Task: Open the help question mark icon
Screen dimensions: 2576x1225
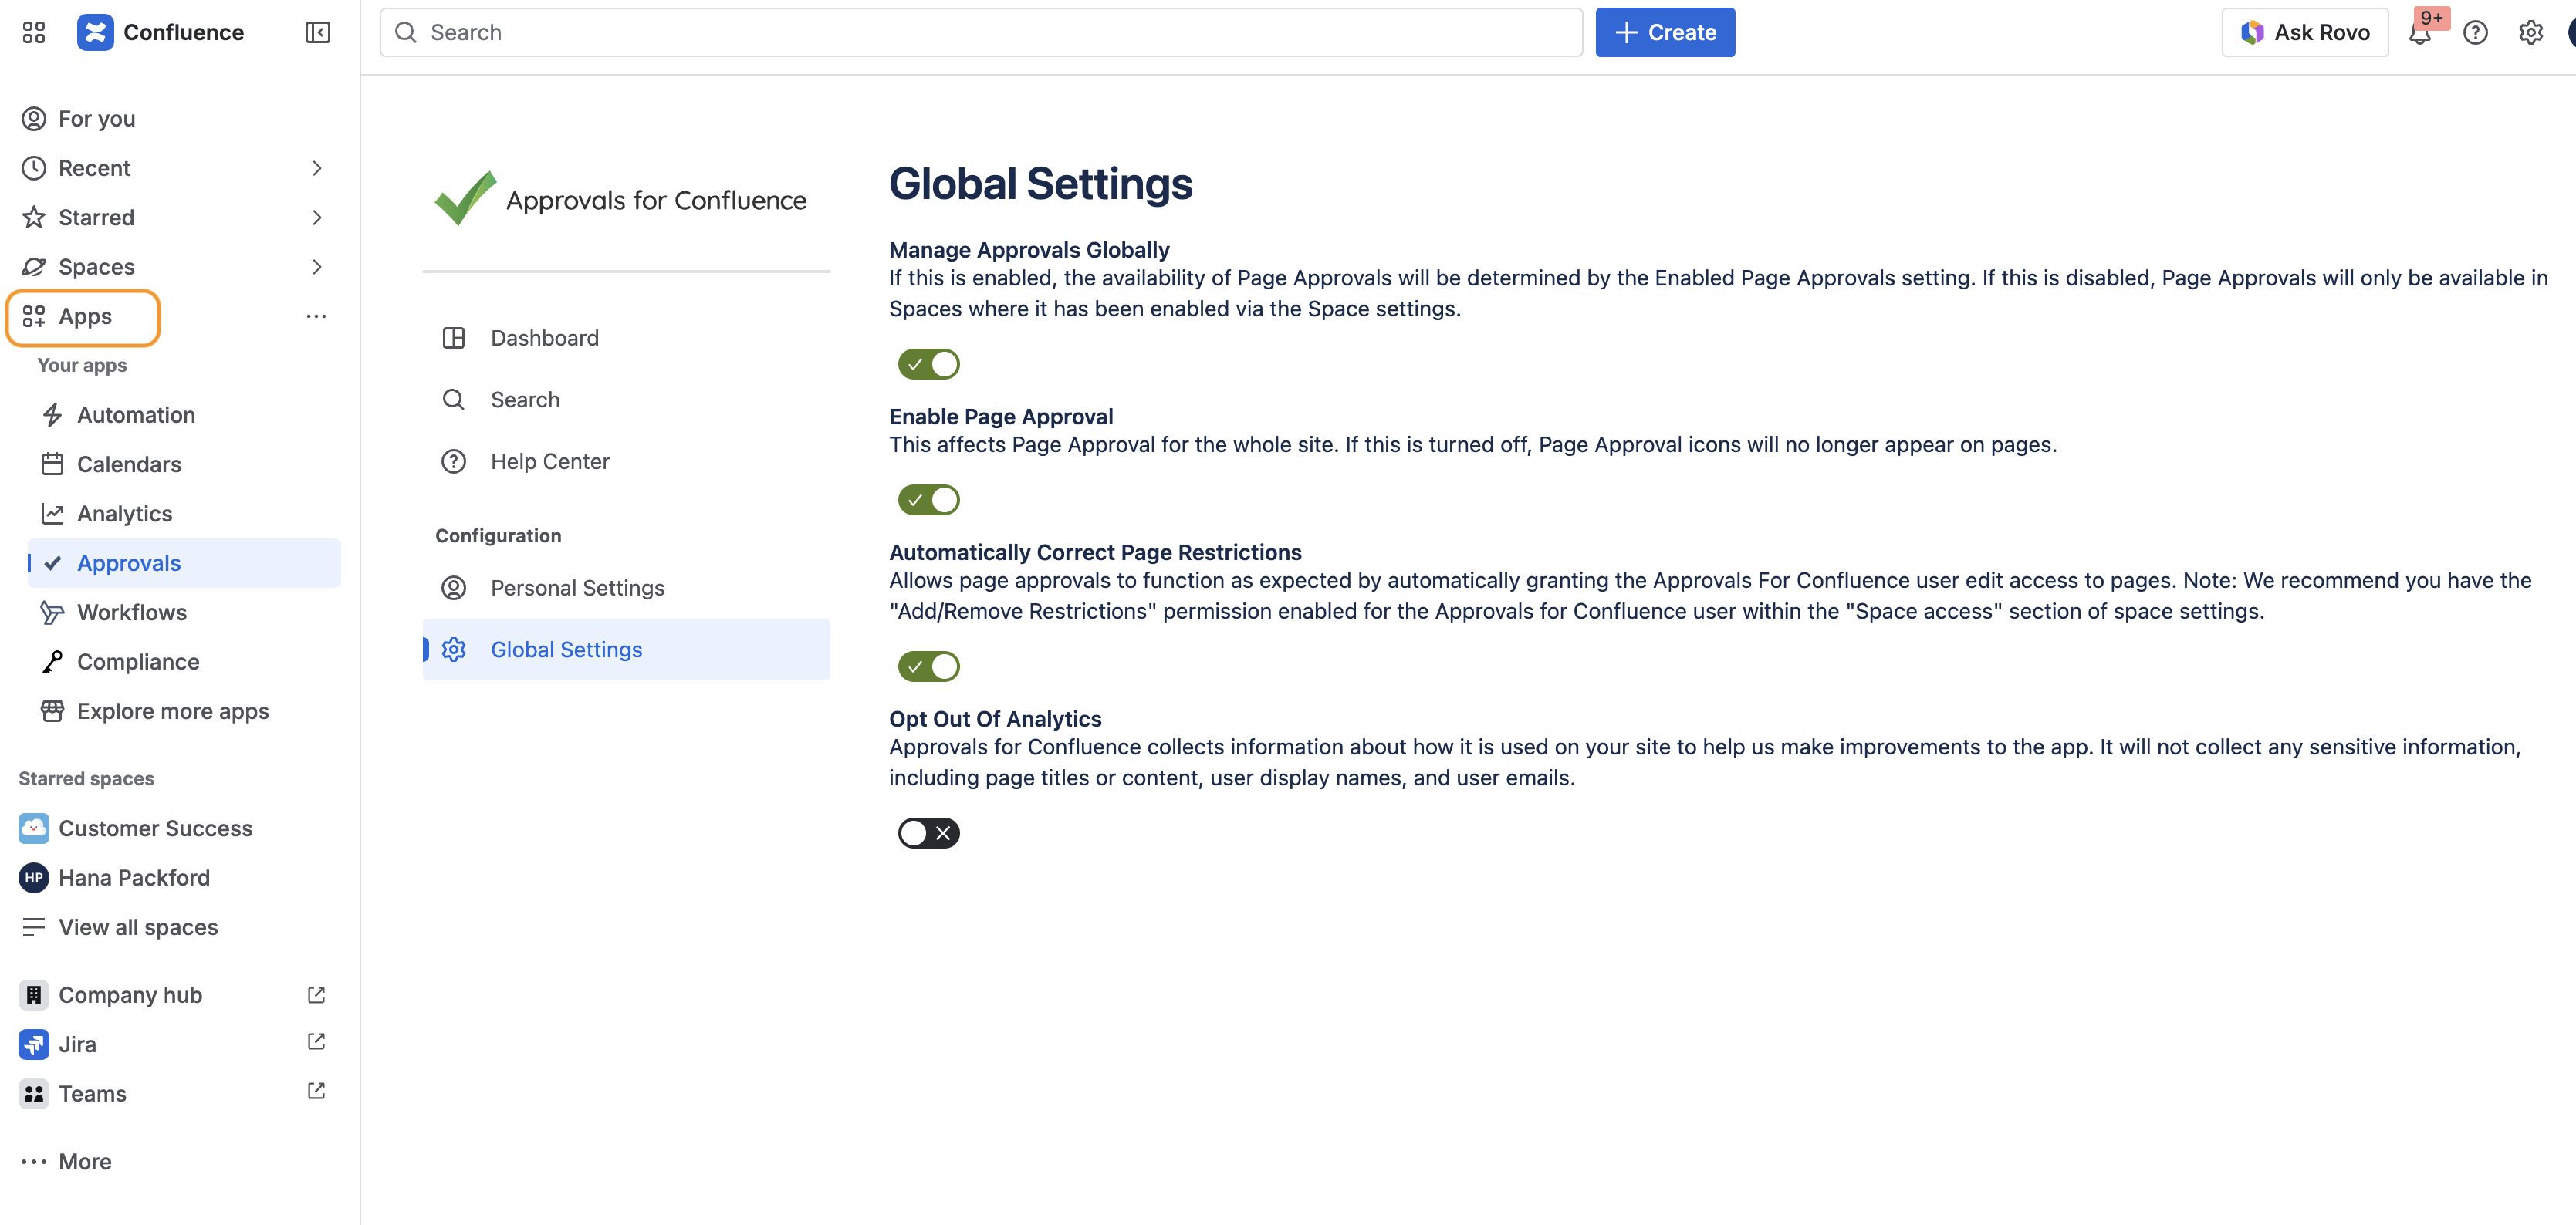Action: [2475, 33]
